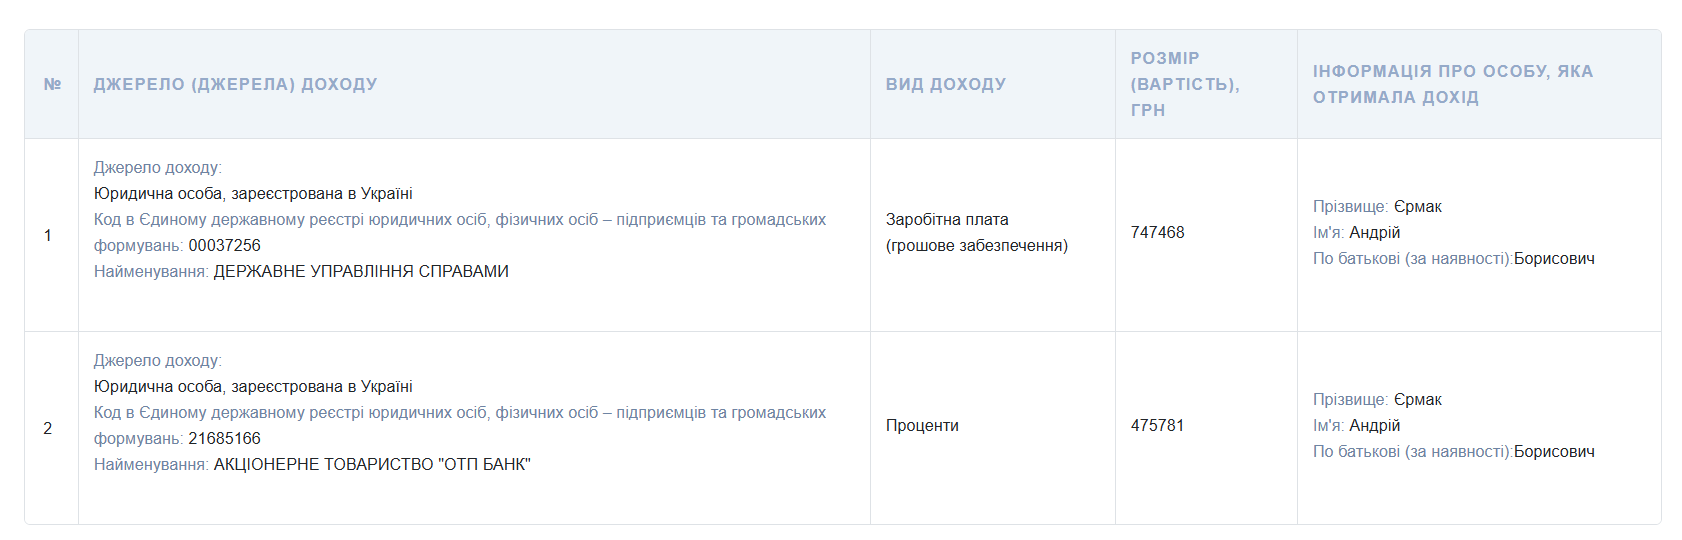
Task: Click surname Єрмак in the first row
Action: tap(1417, 206)
